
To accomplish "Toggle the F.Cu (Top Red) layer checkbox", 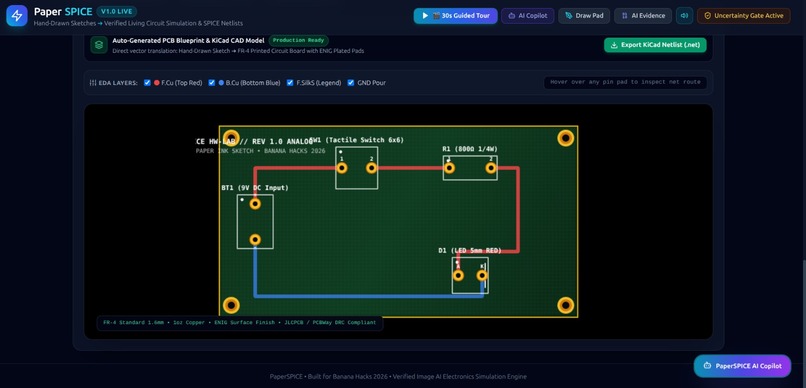I will (148, 83).
